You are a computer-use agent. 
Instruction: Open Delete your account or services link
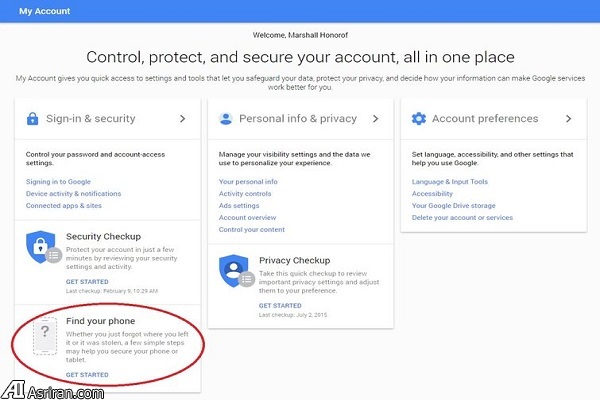click(x=462, y=217)
